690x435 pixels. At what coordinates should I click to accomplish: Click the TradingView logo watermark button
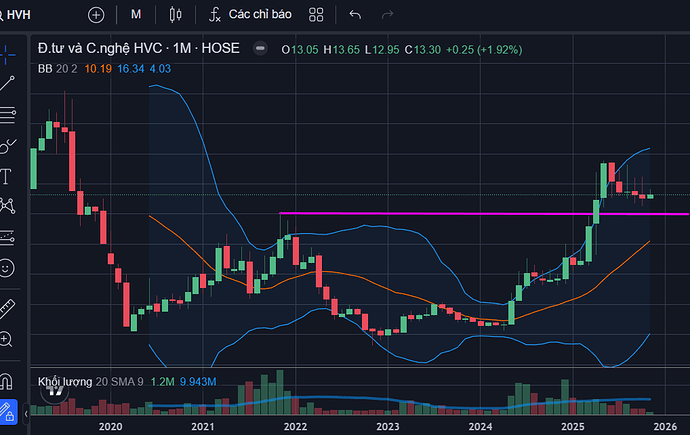(55, 390)
